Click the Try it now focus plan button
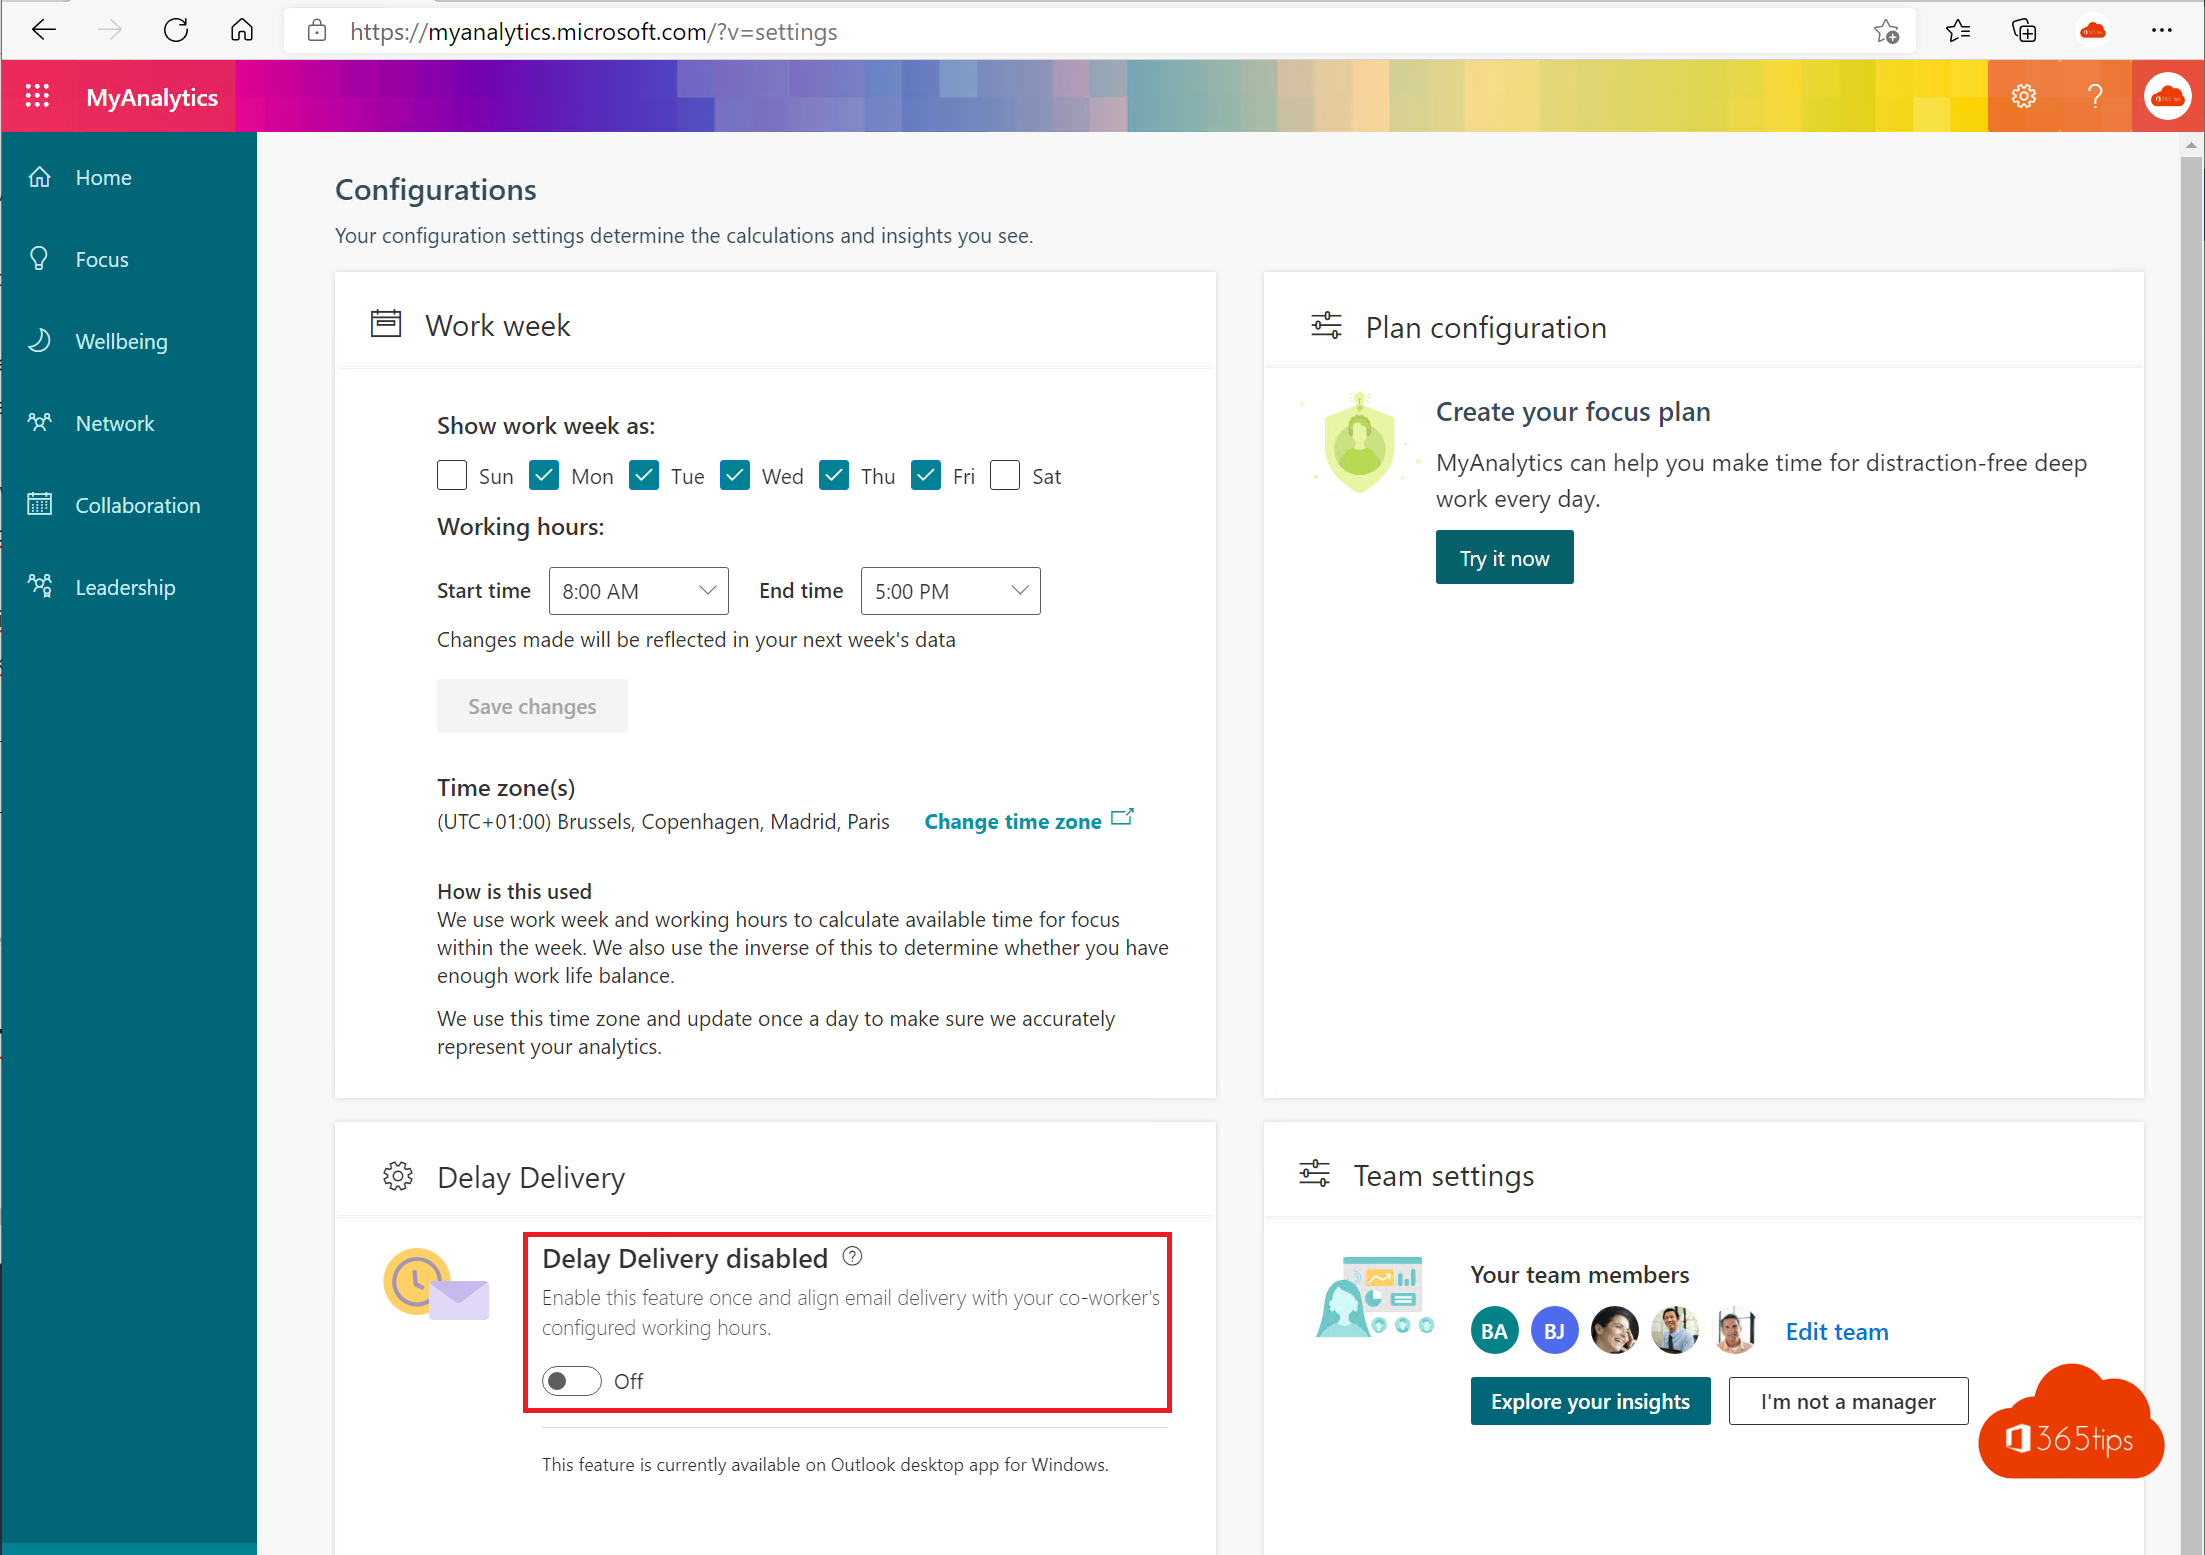This screenshot has width=2205, height=1555. [1503, 559]
